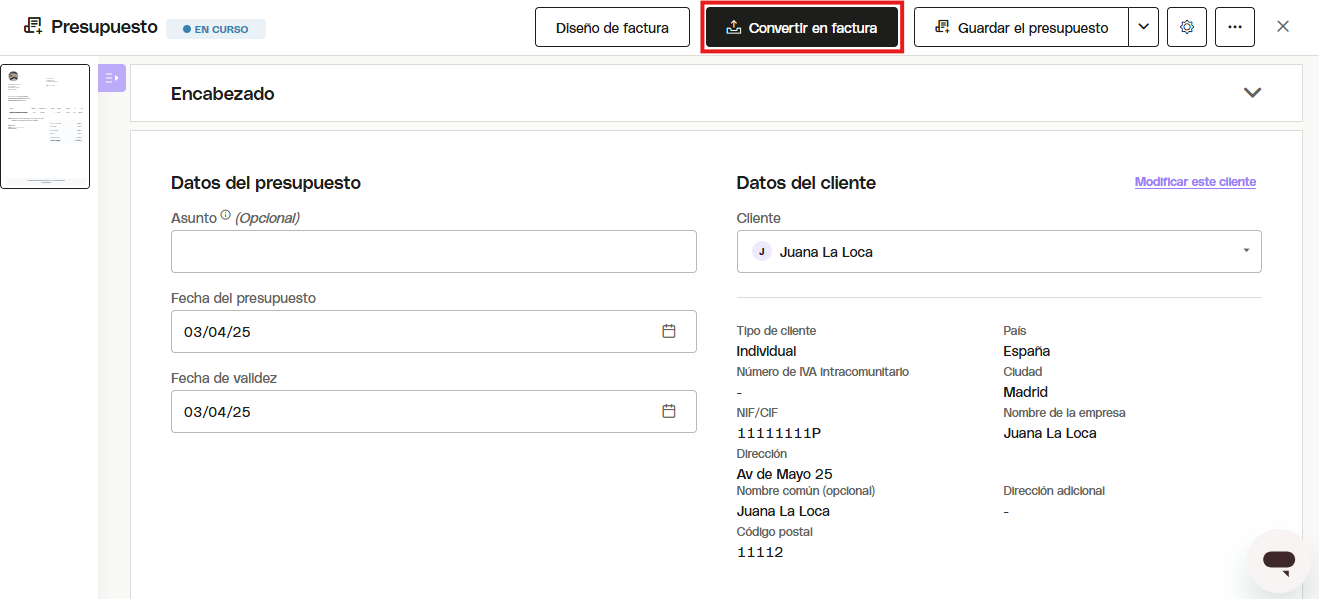
Task: Click Guardar el presupuesto button
Action: click(1021, 27)
